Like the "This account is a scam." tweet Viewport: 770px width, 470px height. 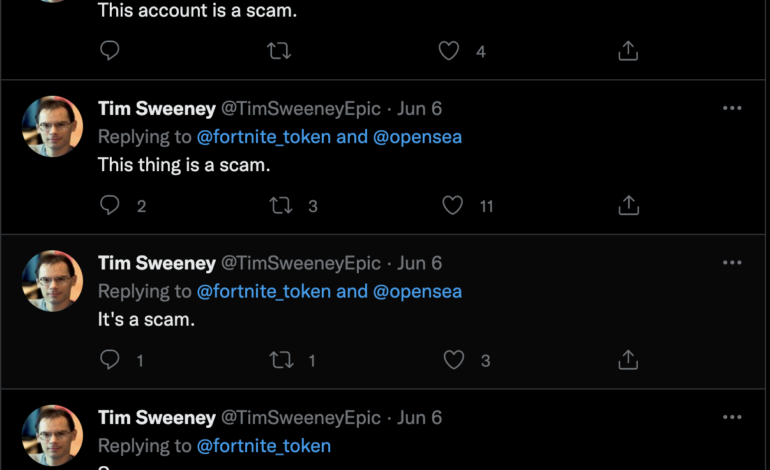coord(449,50)
